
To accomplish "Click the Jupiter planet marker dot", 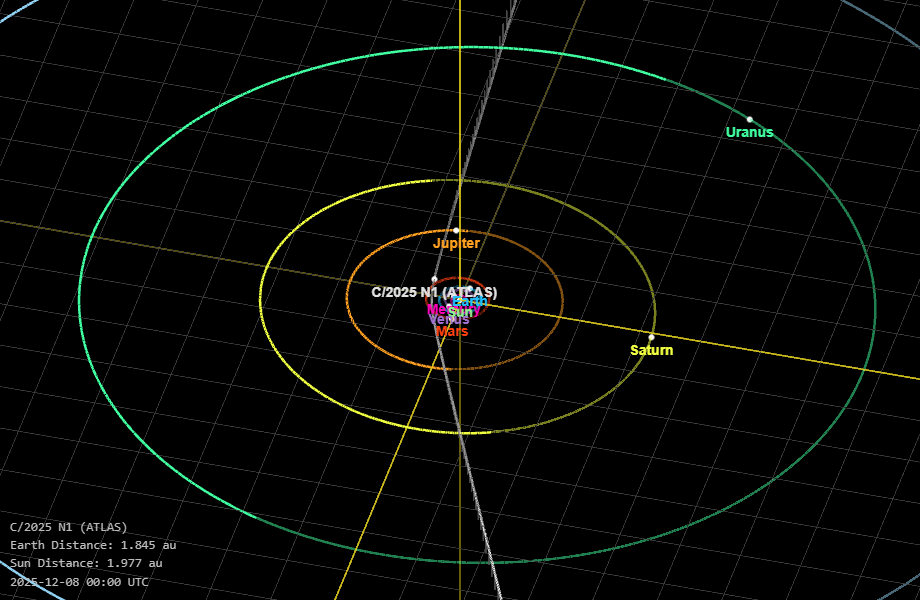I will click(x=457, y=230).
